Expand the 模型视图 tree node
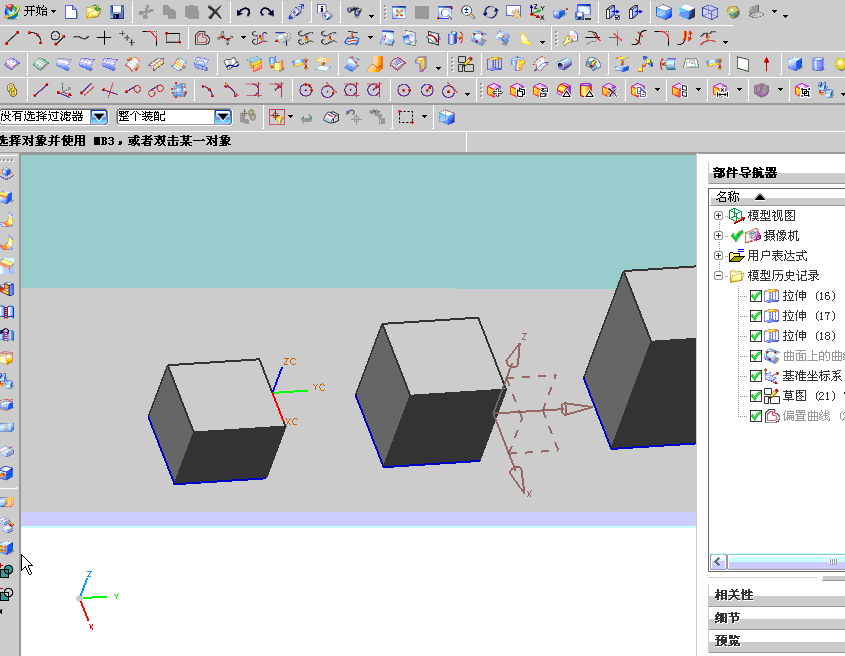The image size is (845, 656). pos(718,216)
